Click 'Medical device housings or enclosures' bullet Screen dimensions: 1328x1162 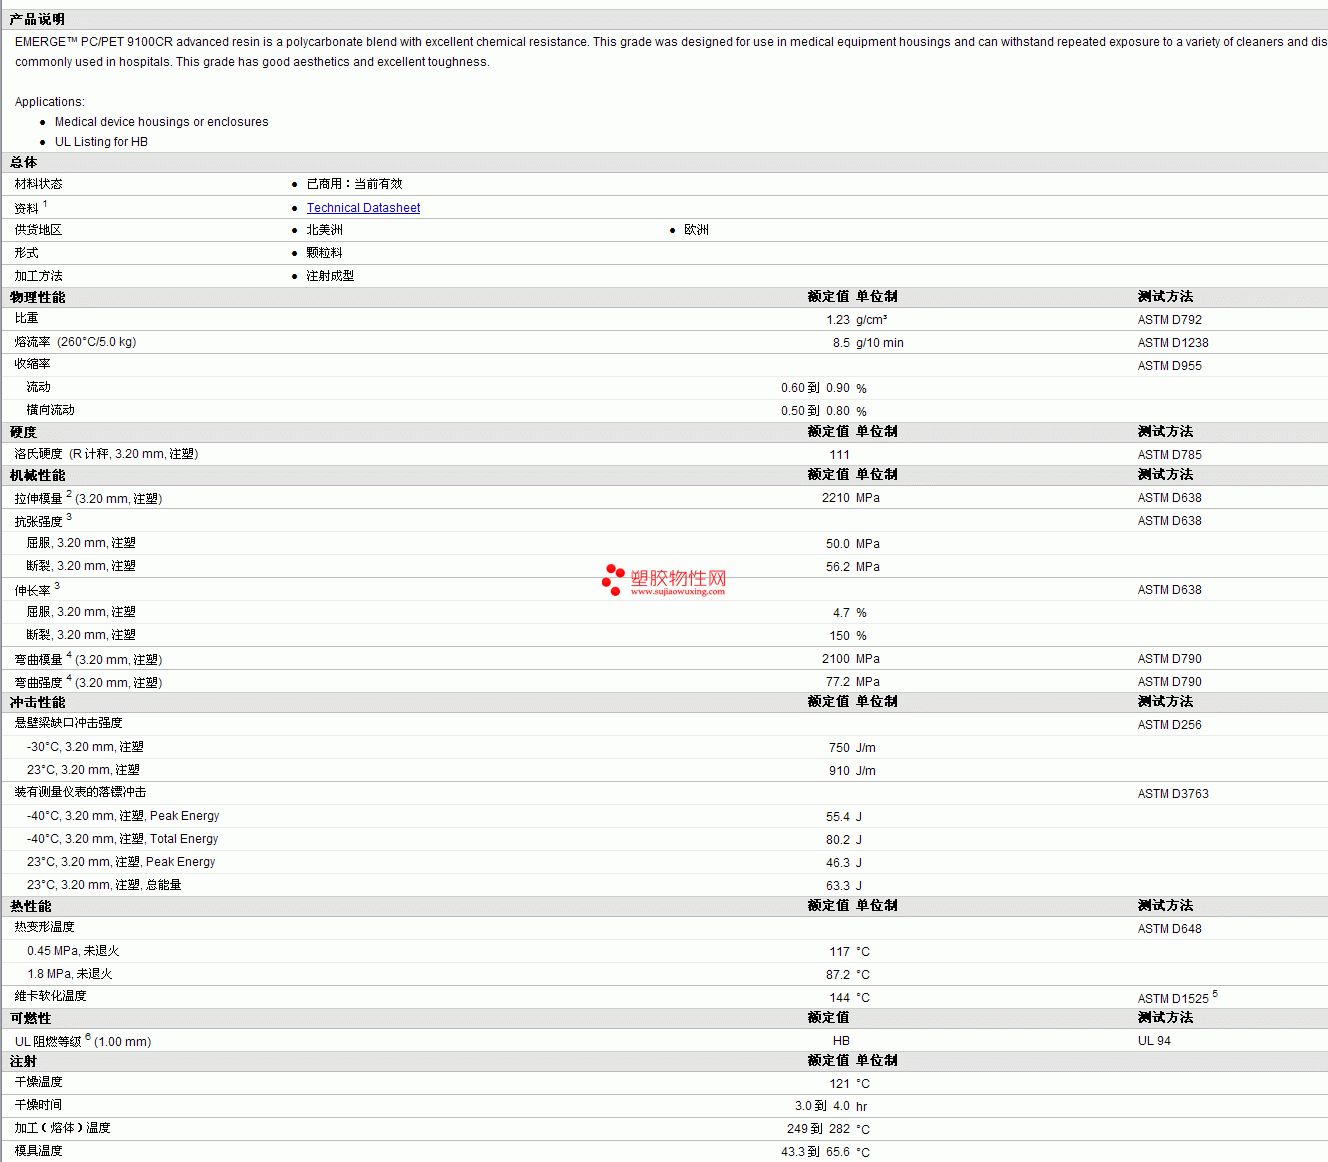161,122
